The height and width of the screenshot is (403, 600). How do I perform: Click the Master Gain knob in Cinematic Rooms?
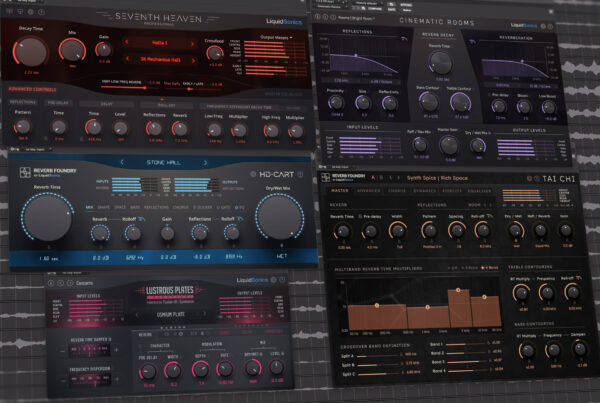(x=448, y=146)
